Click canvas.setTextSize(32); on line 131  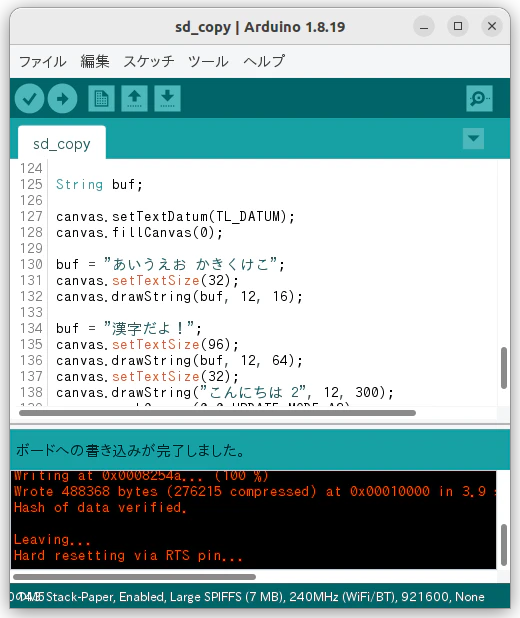click(147, 281)
